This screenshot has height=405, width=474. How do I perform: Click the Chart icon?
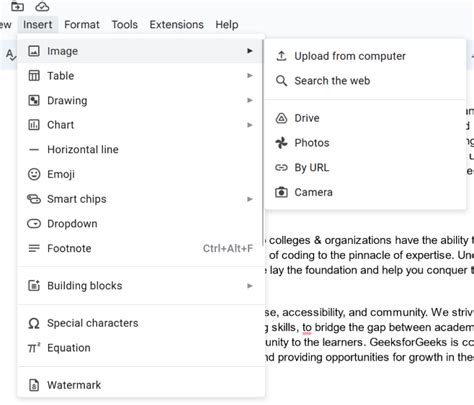(34, 125)
